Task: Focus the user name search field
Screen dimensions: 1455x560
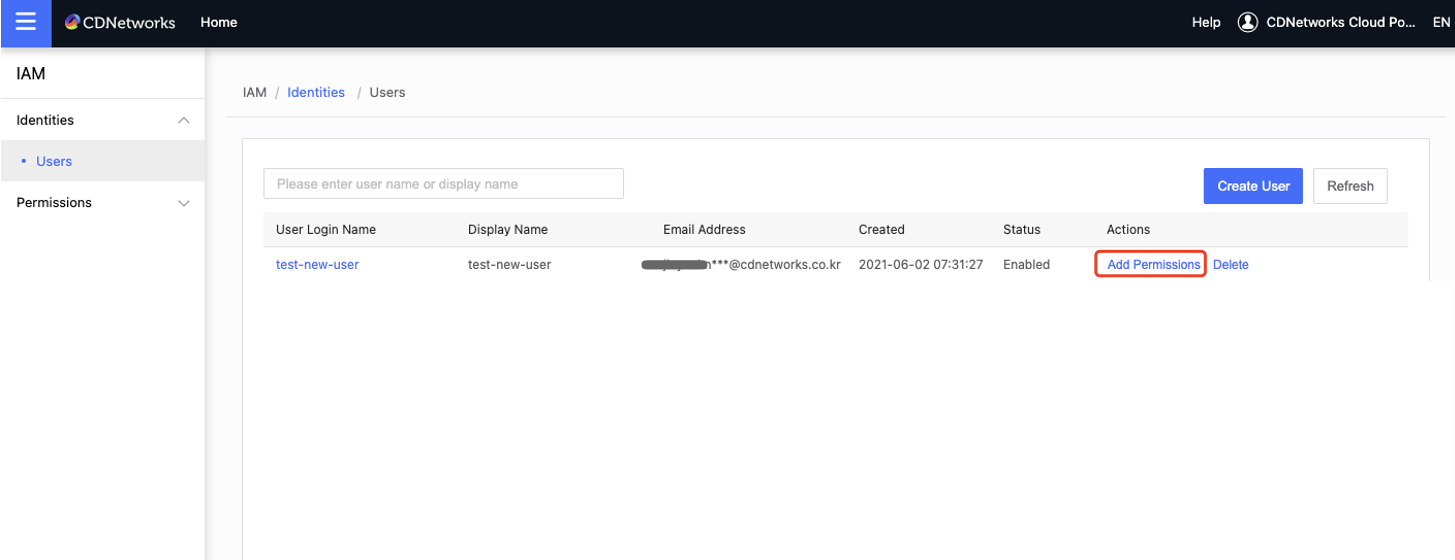Action: [443, 184]
